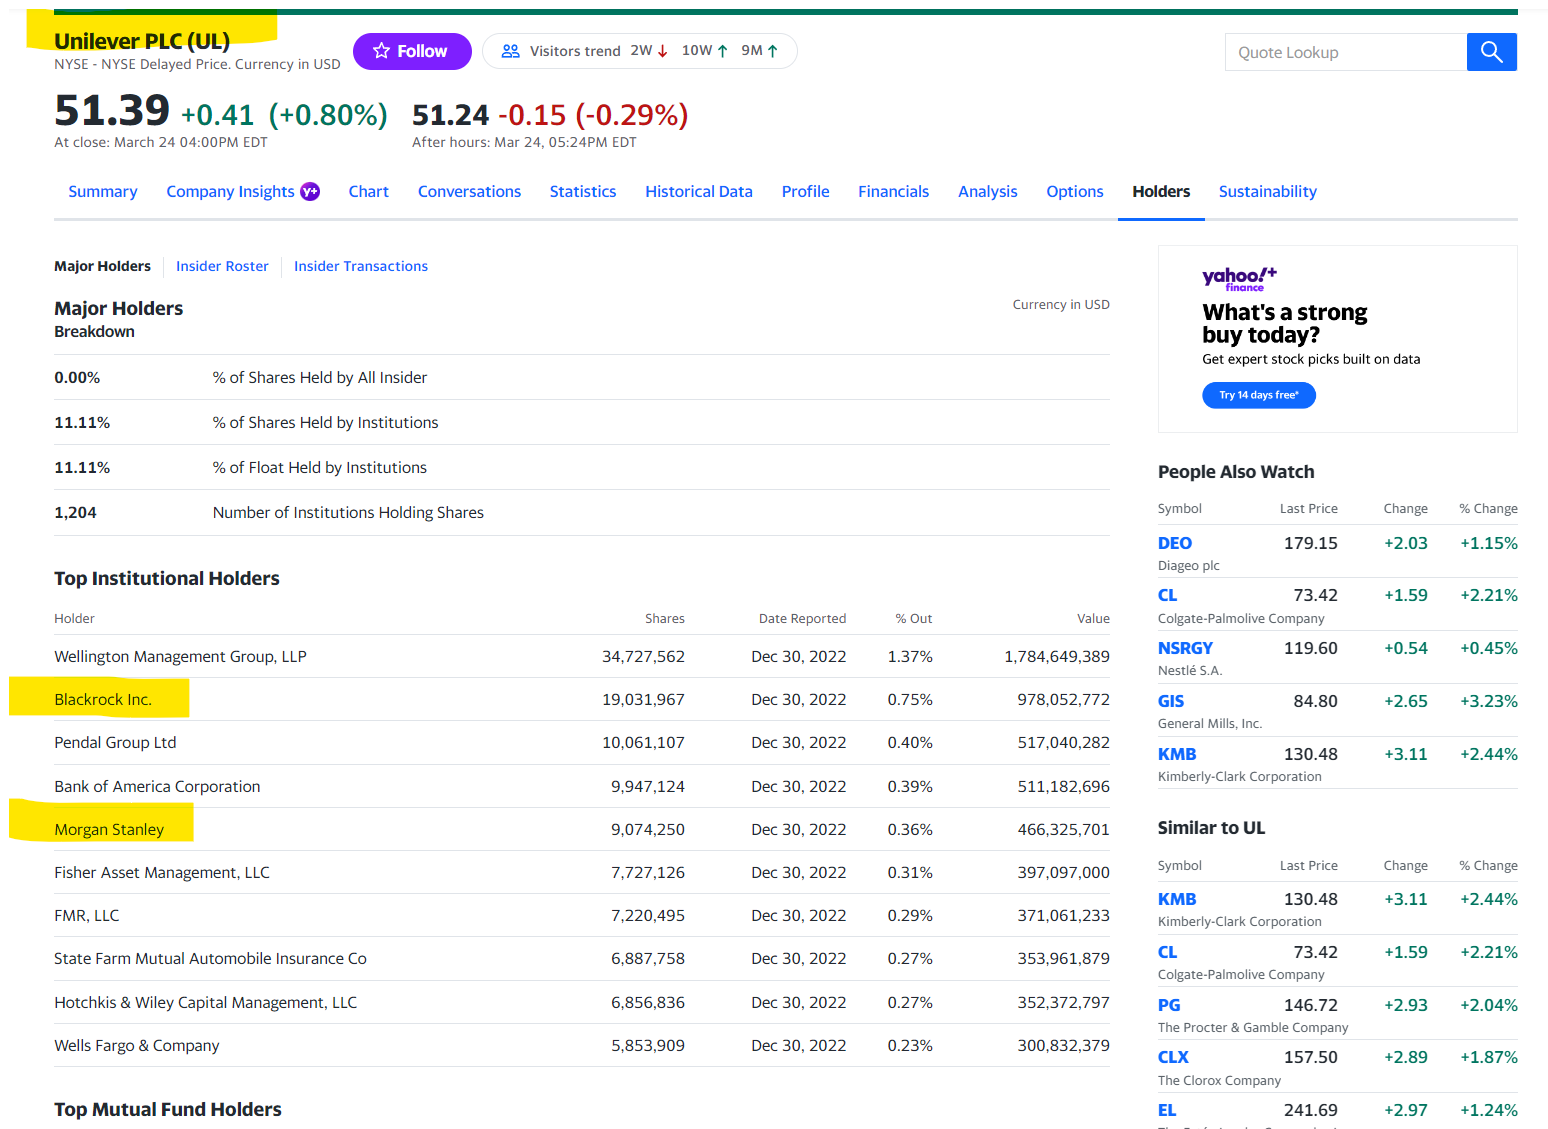Switch to the Profile tab
Image resolution: width=1548 pixels, height=1129 pixels.
(805, 191)
